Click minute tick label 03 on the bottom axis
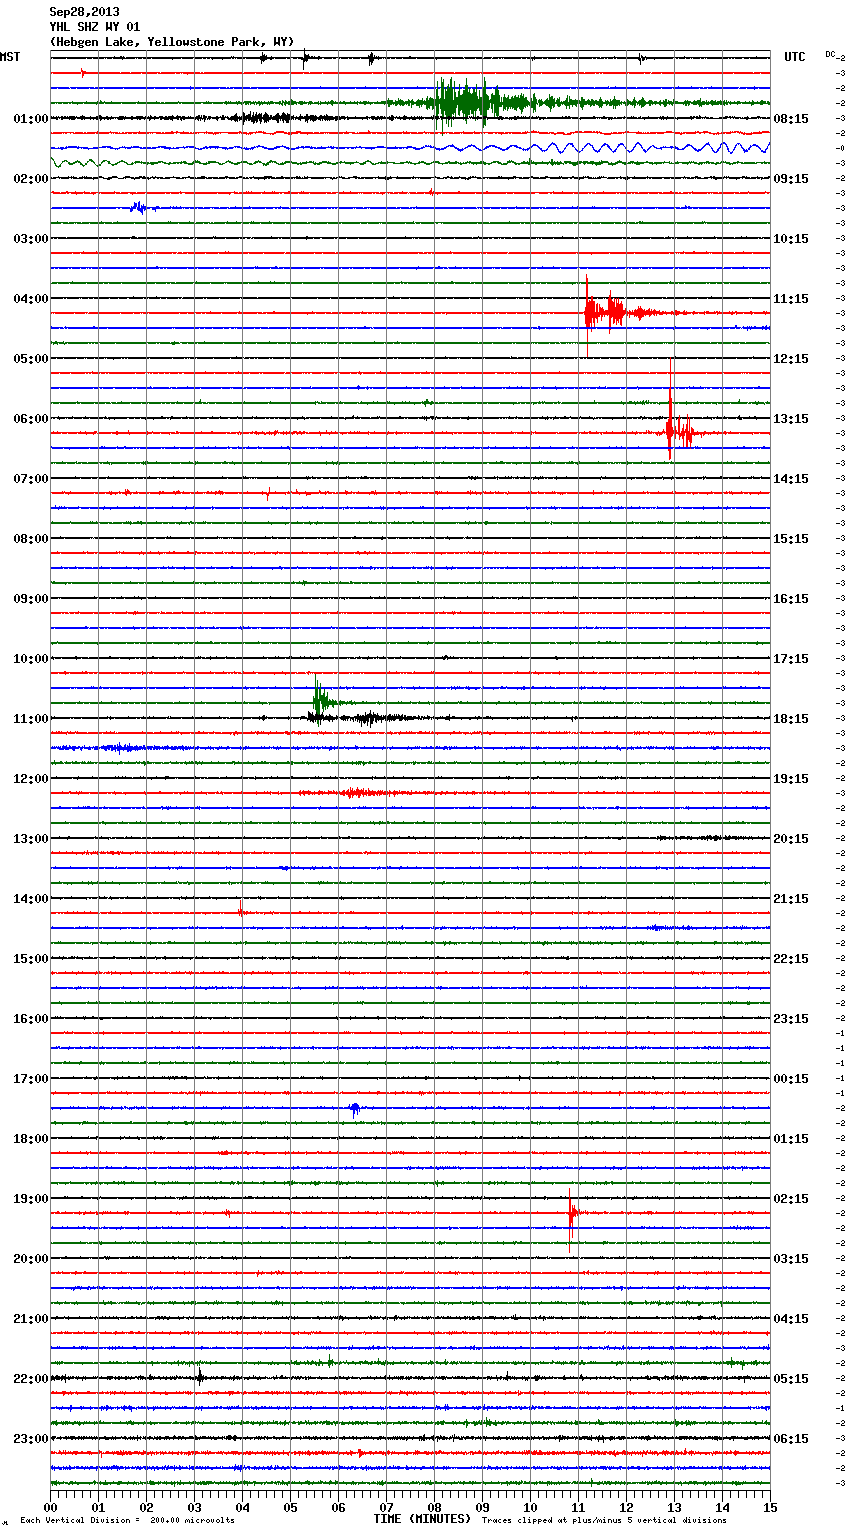Image resolution: width=850 pixels, height=1534 pixels. coord(194,1507)
